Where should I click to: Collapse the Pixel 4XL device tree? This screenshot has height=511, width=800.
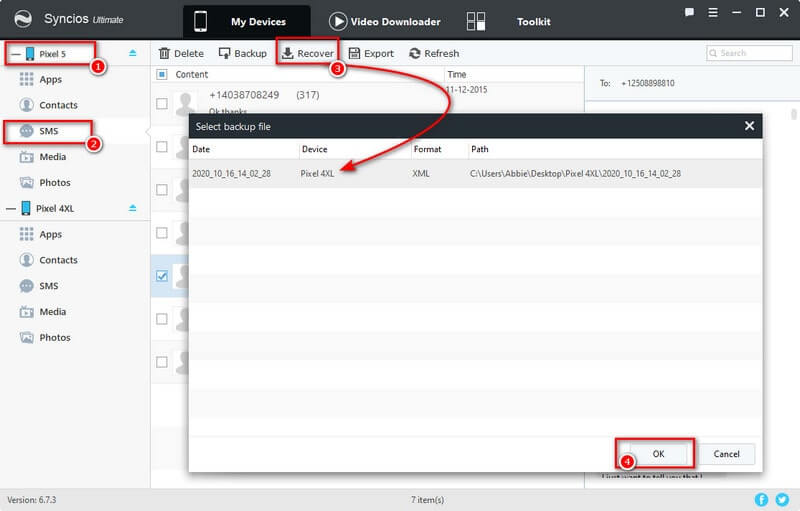coord(11,208)
